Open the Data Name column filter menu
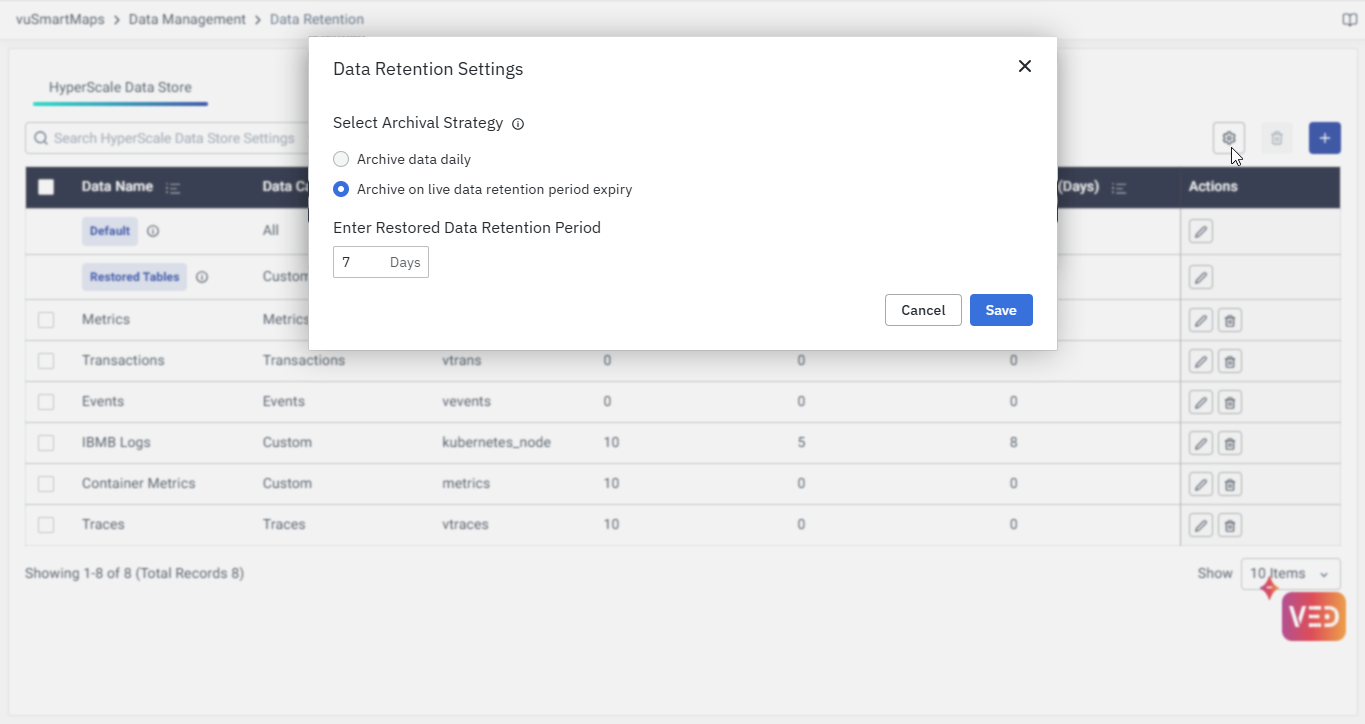 [x=172, y=187]
